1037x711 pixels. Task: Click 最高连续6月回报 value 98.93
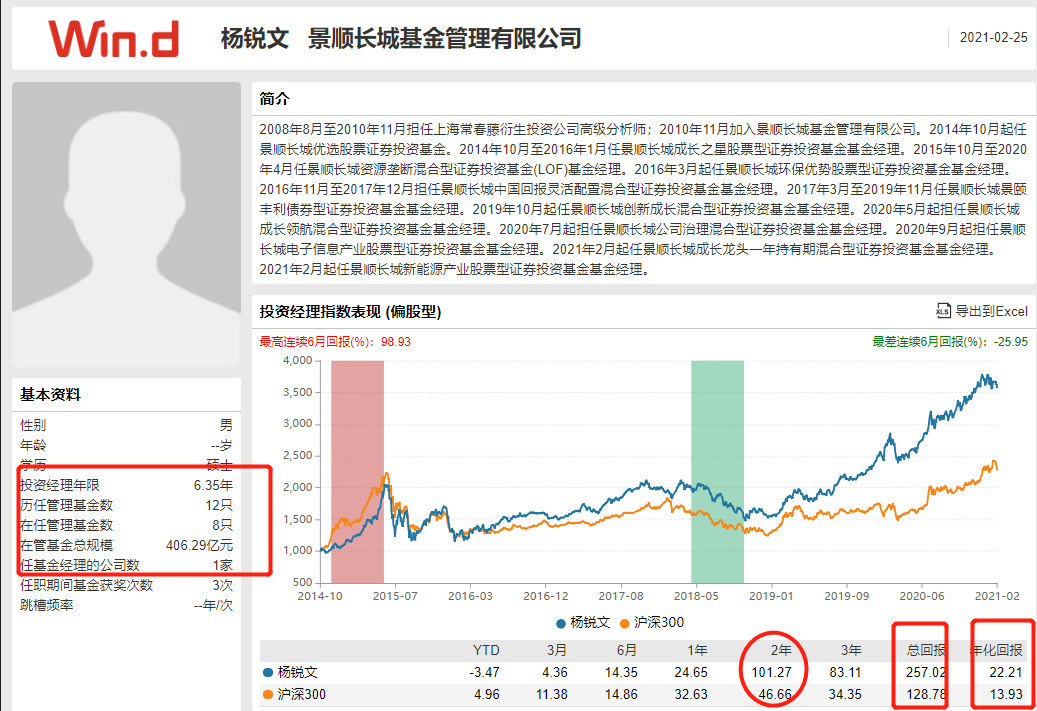tap(395, 342)
